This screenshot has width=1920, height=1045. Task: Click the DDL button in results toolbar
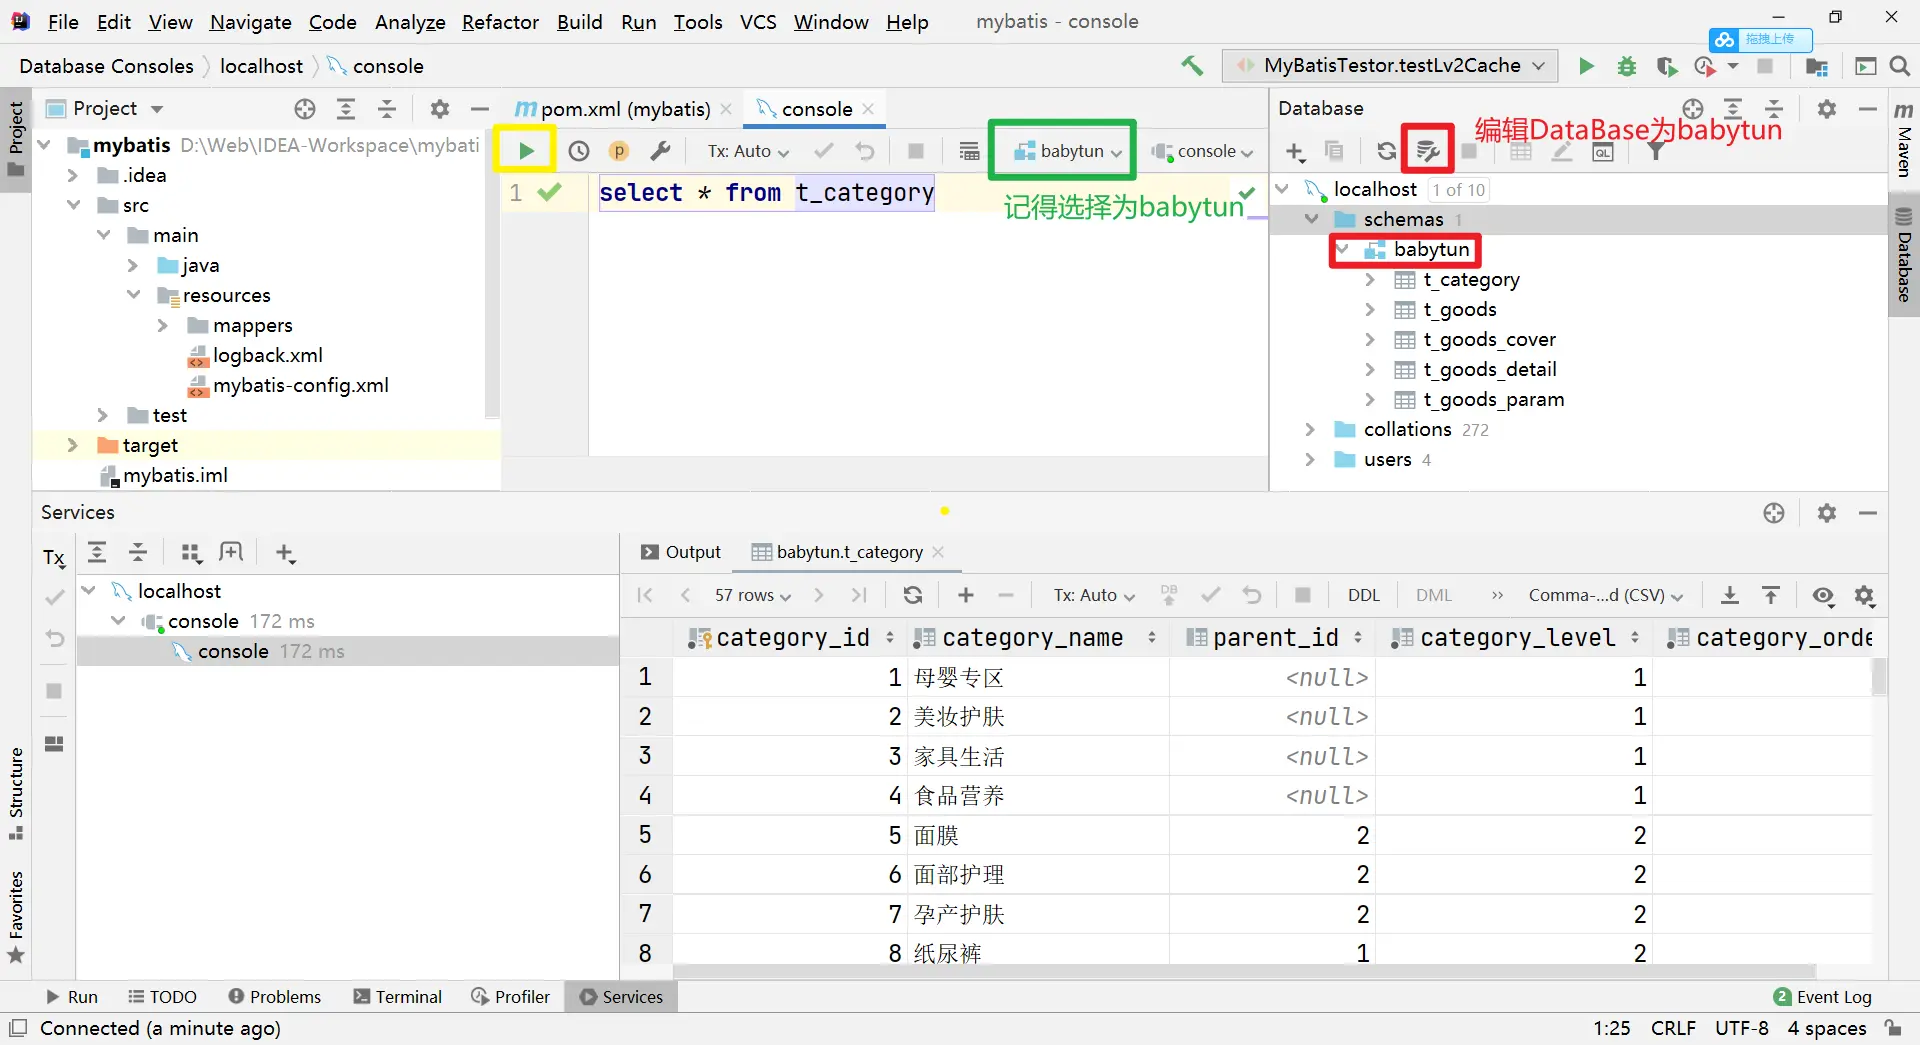tap(1363, 595)
